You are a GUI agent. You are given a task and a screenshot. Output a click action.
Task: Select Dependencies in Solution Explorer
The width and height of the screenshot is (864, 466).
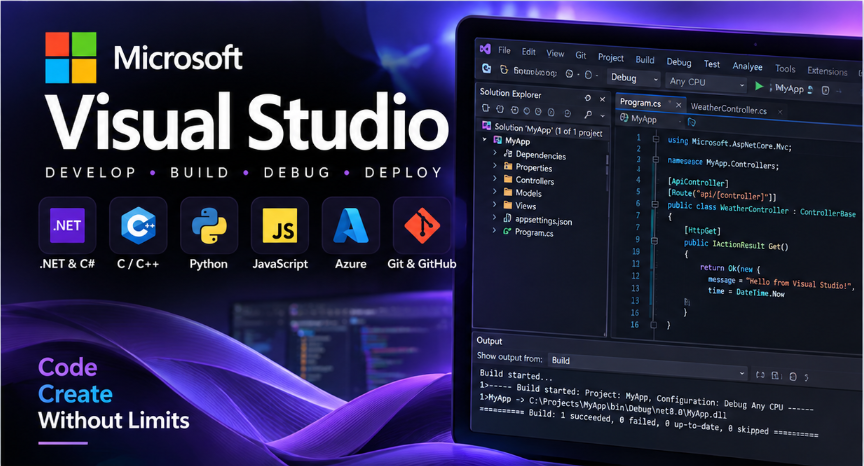(x=541, y=155)
